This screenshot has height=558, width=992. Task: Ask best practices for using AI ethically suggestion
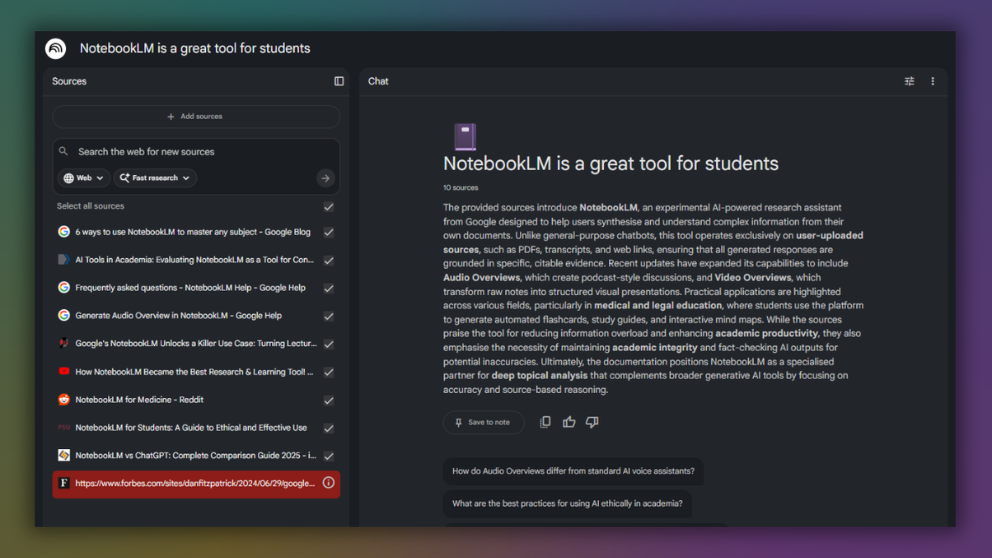(x=567, y=504)
